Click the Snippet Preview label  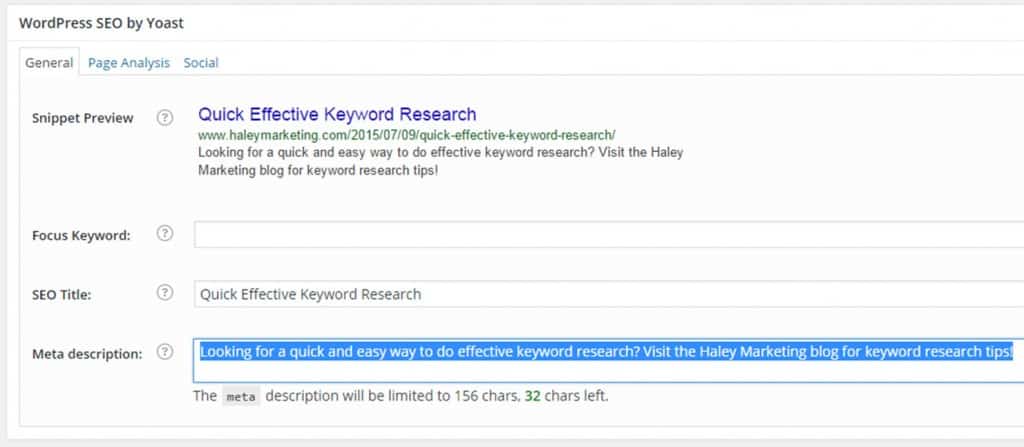tap(82, 118)
